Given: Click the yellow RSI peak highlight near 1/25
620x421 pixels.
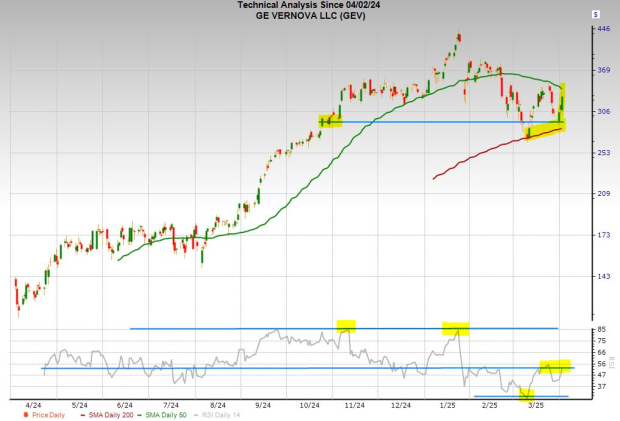Looking at the screenshot, I should pyautogui.click(x=455, y=328).
